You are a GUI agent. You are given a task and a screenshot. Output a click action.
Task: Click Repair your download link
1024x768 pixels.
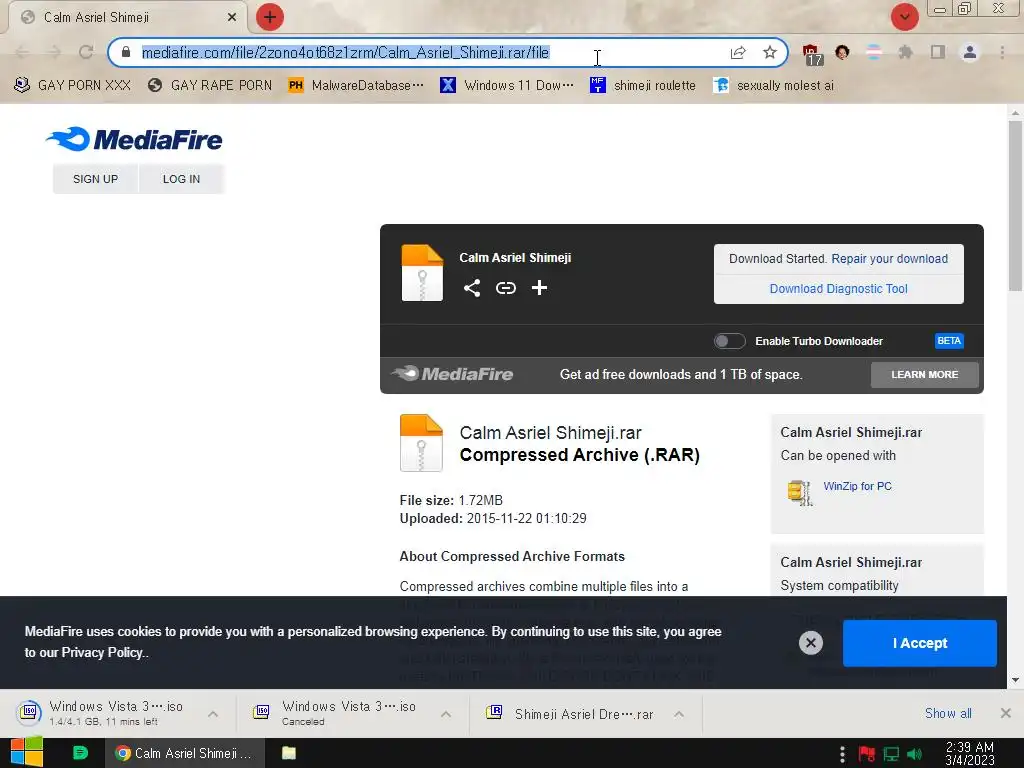click(889, 259)
